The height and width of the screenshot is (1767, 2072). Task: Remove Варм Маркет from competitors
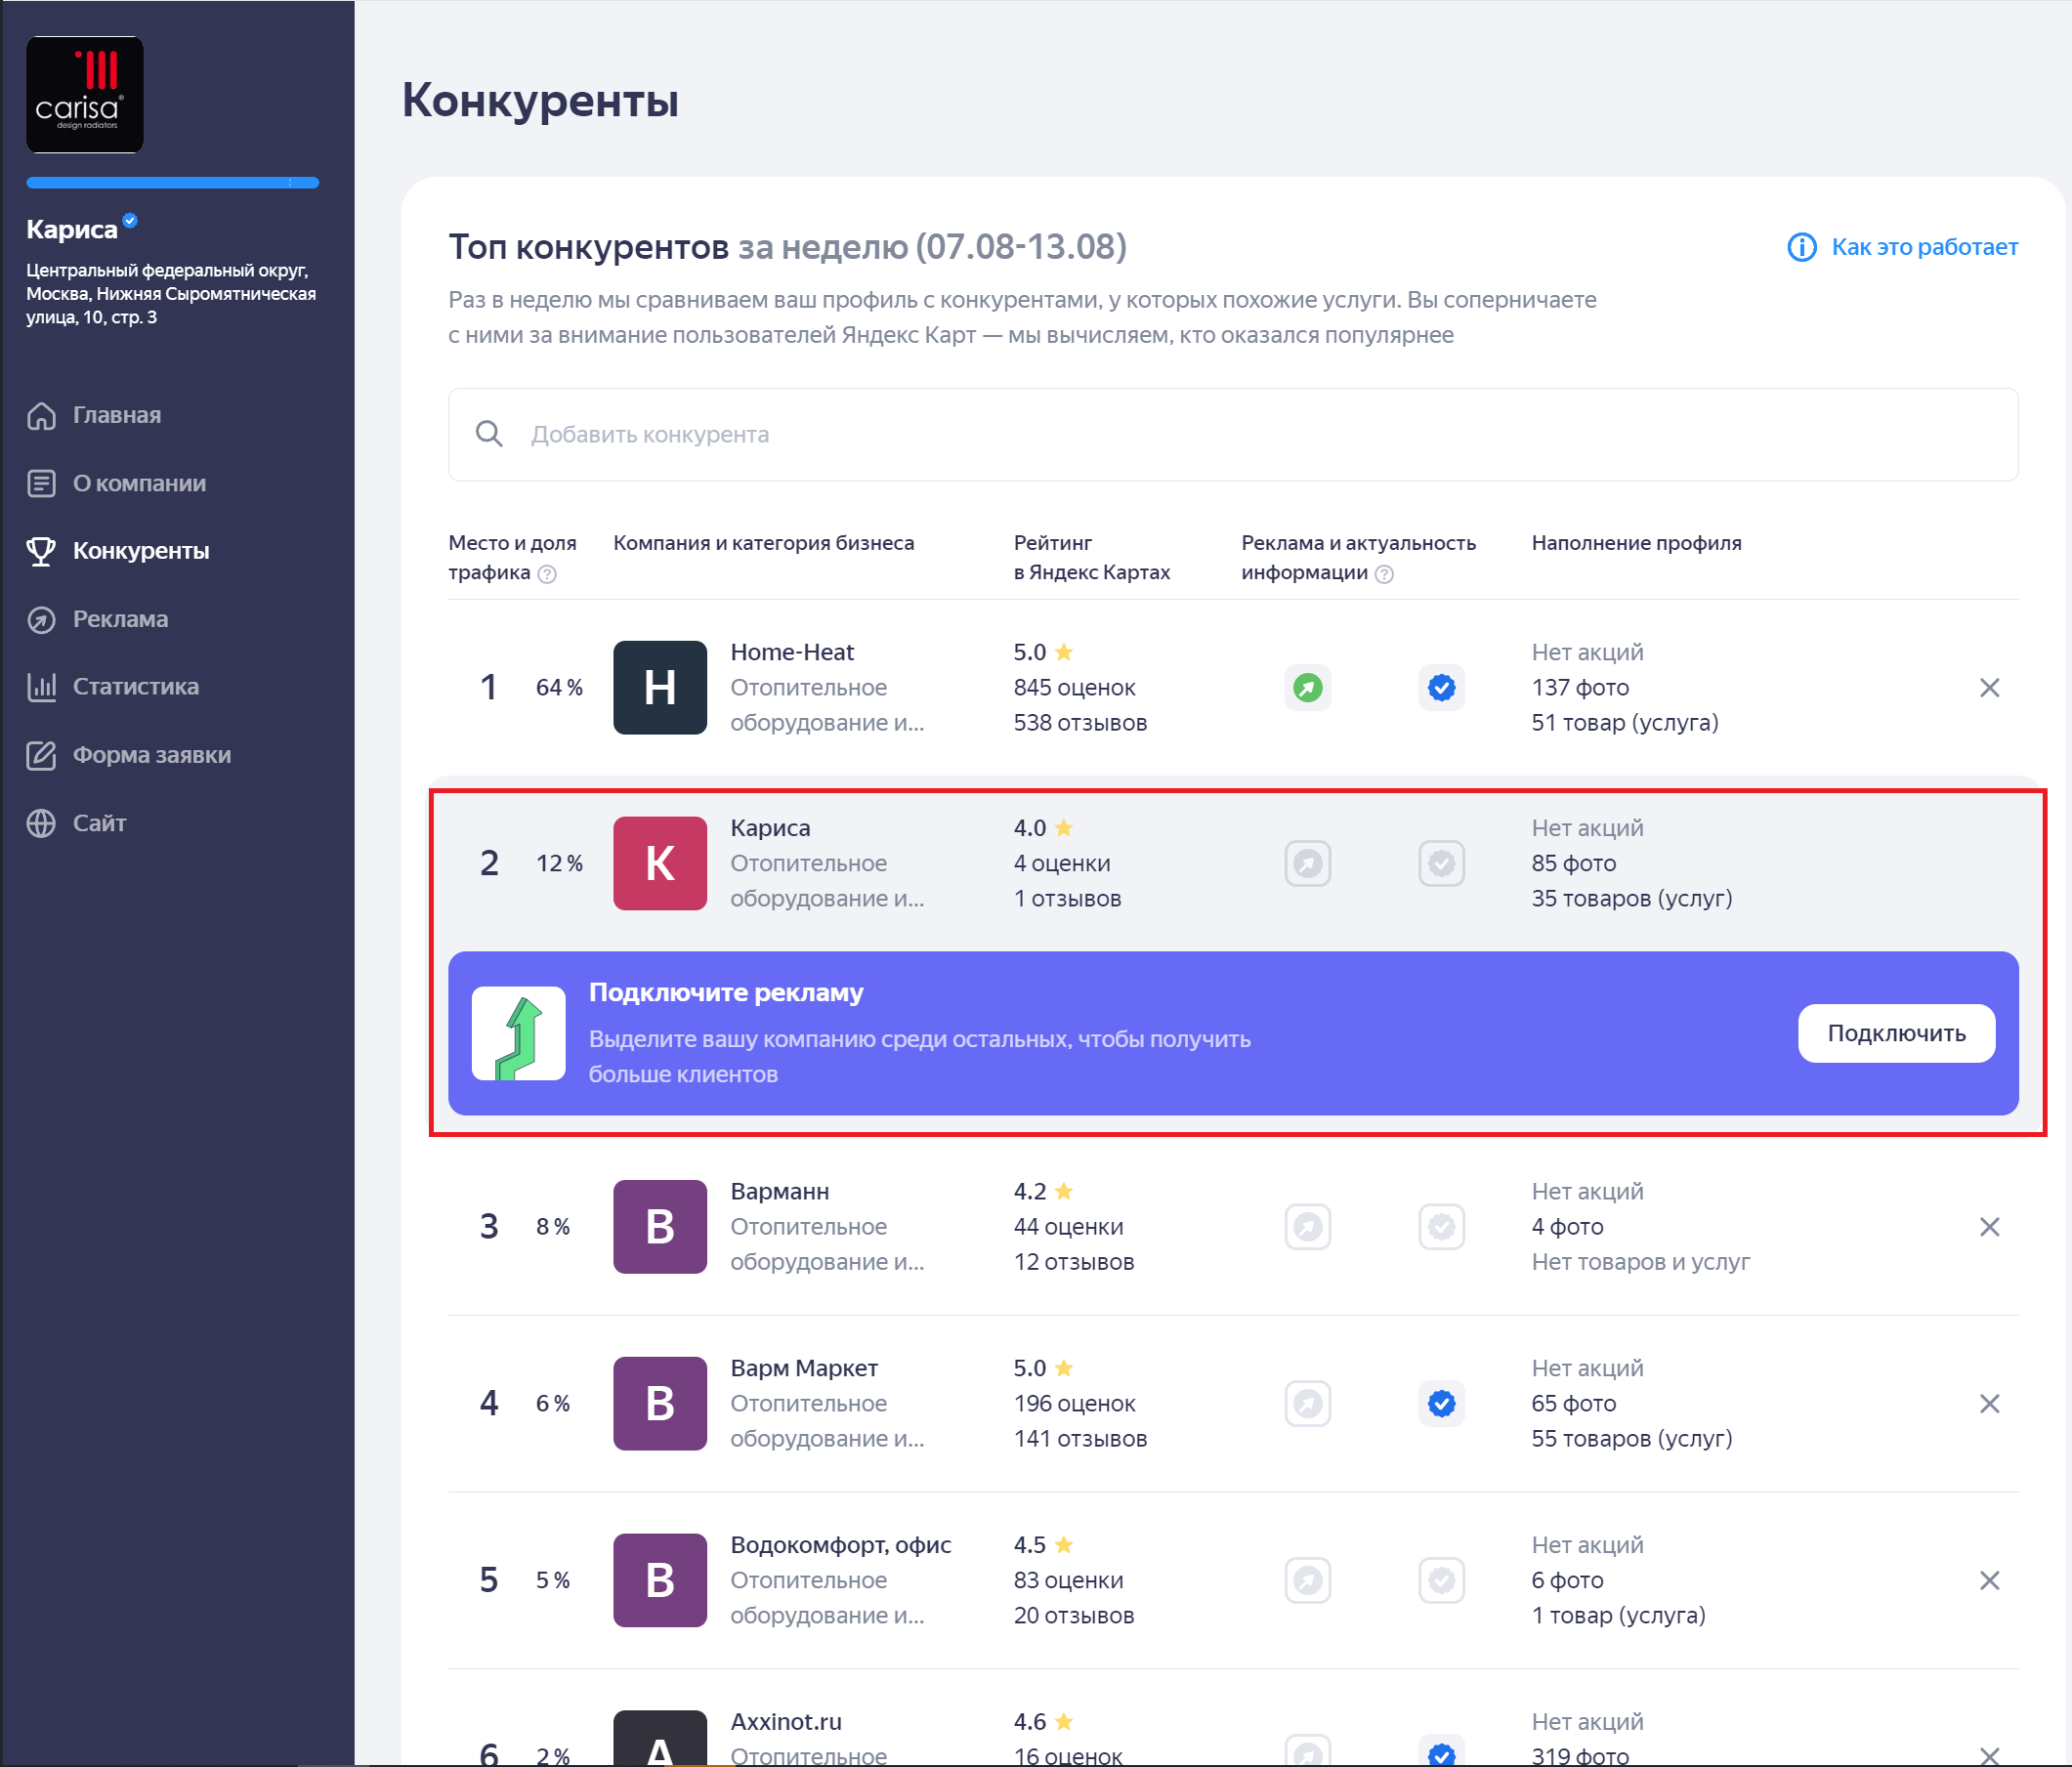[x=1989, y=1404]
